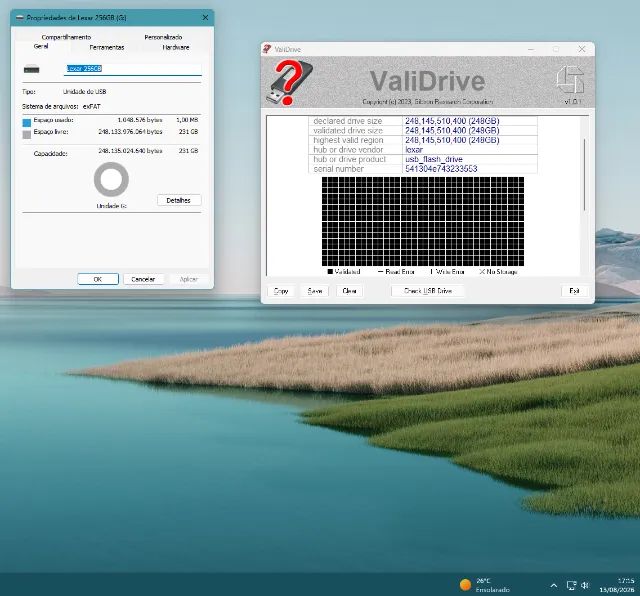The image size is (640, 596).
Task: Switch to the Hardware tab
Action: point(176,47)
